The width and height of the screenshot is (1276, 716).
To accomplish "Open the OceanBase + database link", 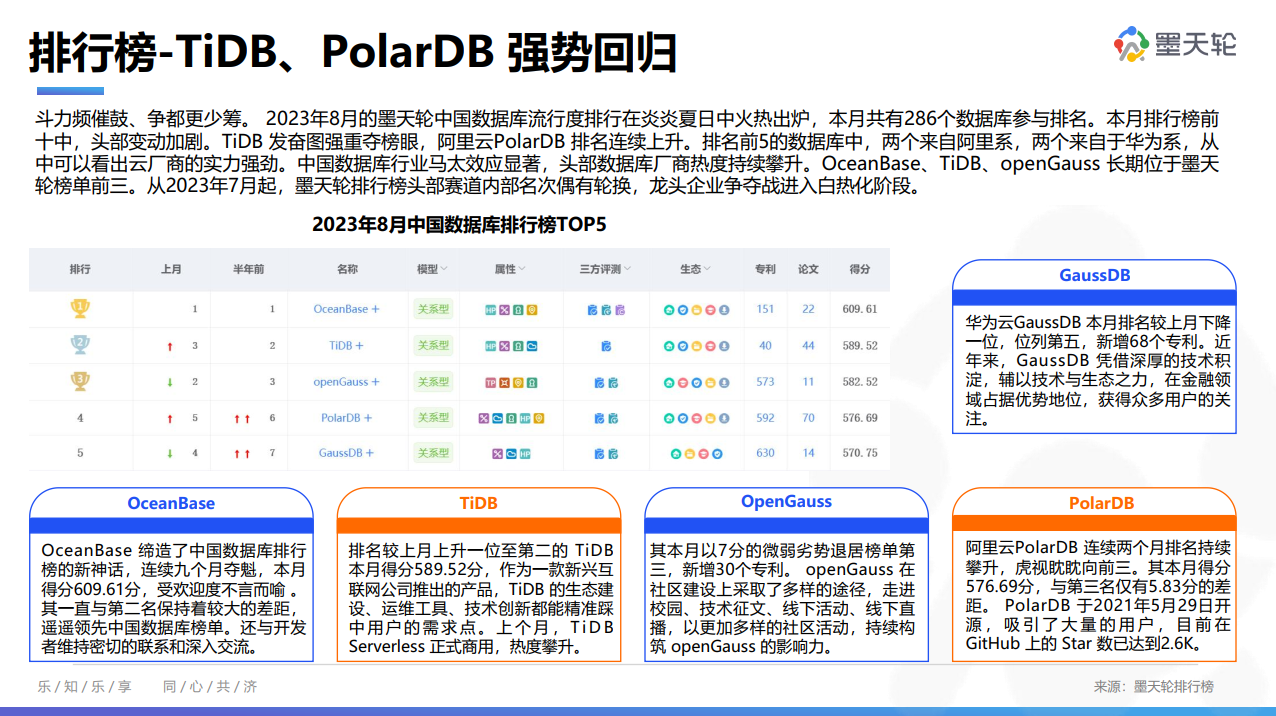I will pos(347,309).
